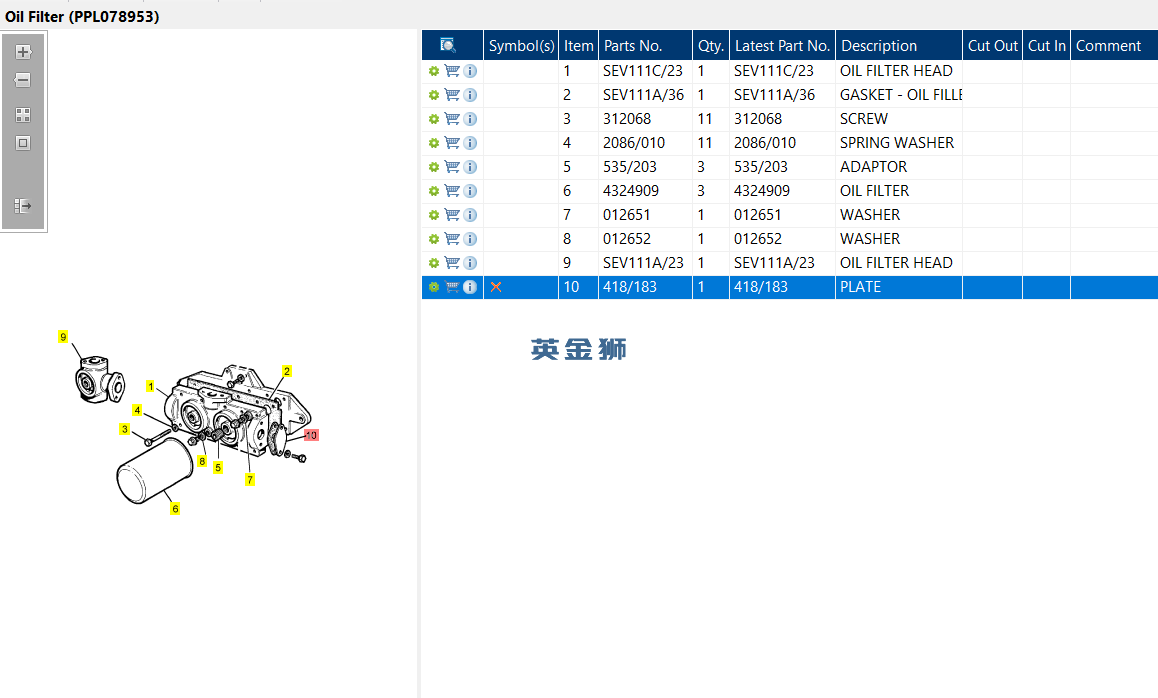Select the PLATE description cell
Screen dimensions: 1158x698
pos(899,287)
